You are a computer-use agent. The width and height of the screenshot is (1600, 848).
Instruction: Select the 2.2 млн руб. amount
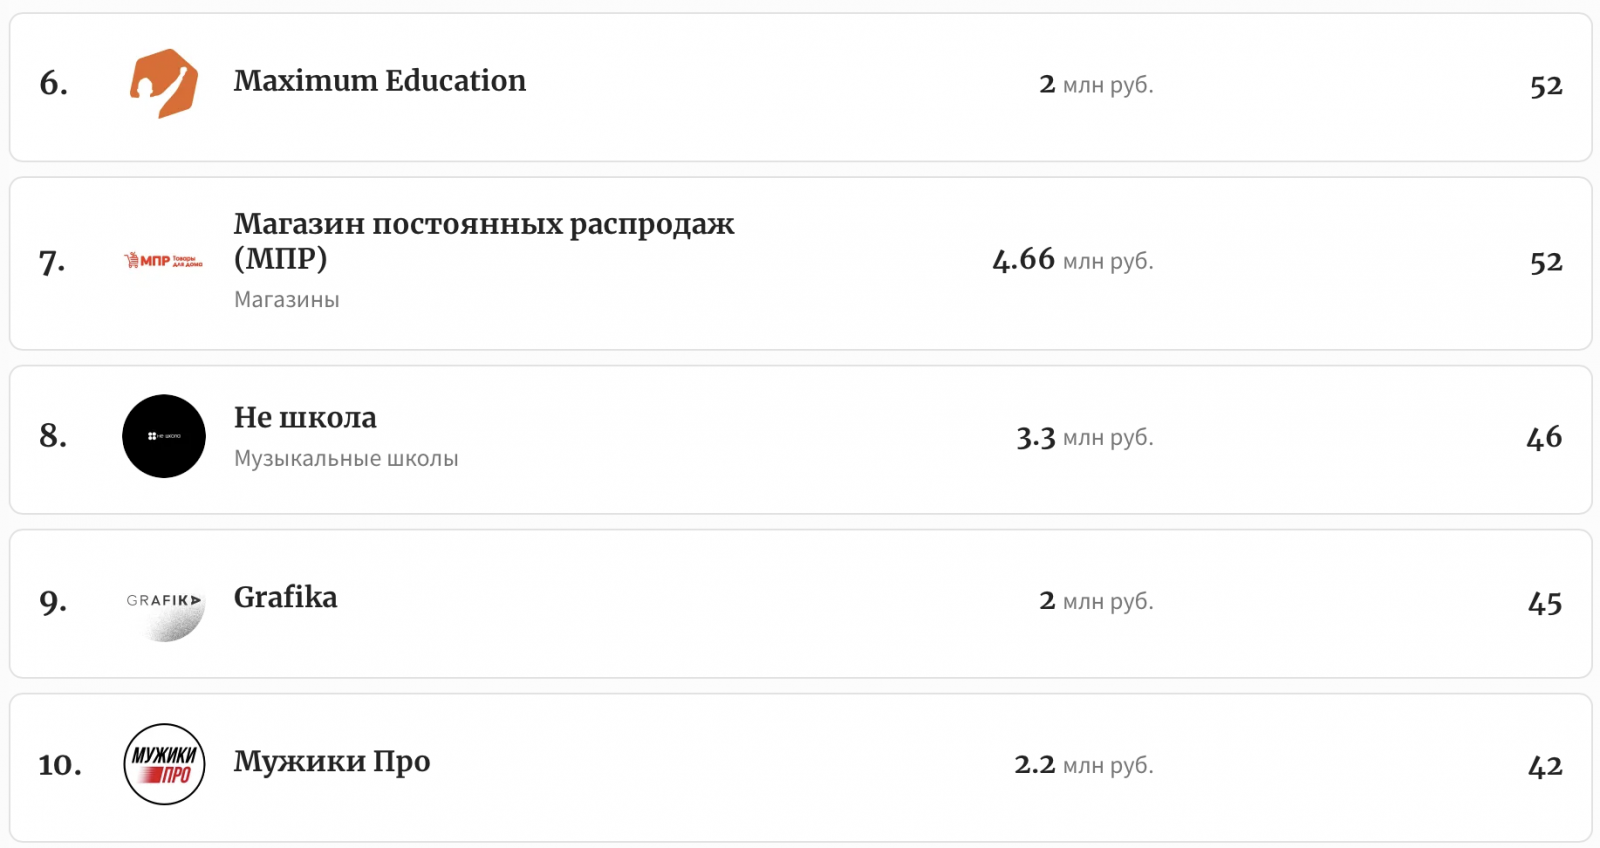pyautogui.click(x=1083, y=765)
